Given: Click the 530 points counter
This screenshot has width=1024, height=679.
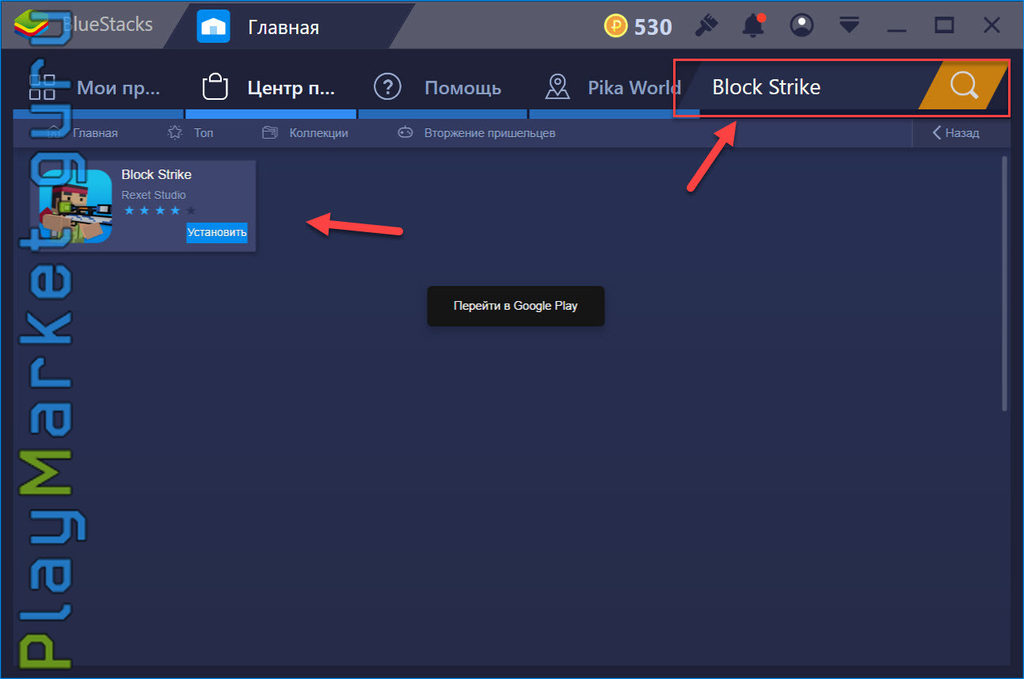Looking at the screenshot, I should coord(653,27).
